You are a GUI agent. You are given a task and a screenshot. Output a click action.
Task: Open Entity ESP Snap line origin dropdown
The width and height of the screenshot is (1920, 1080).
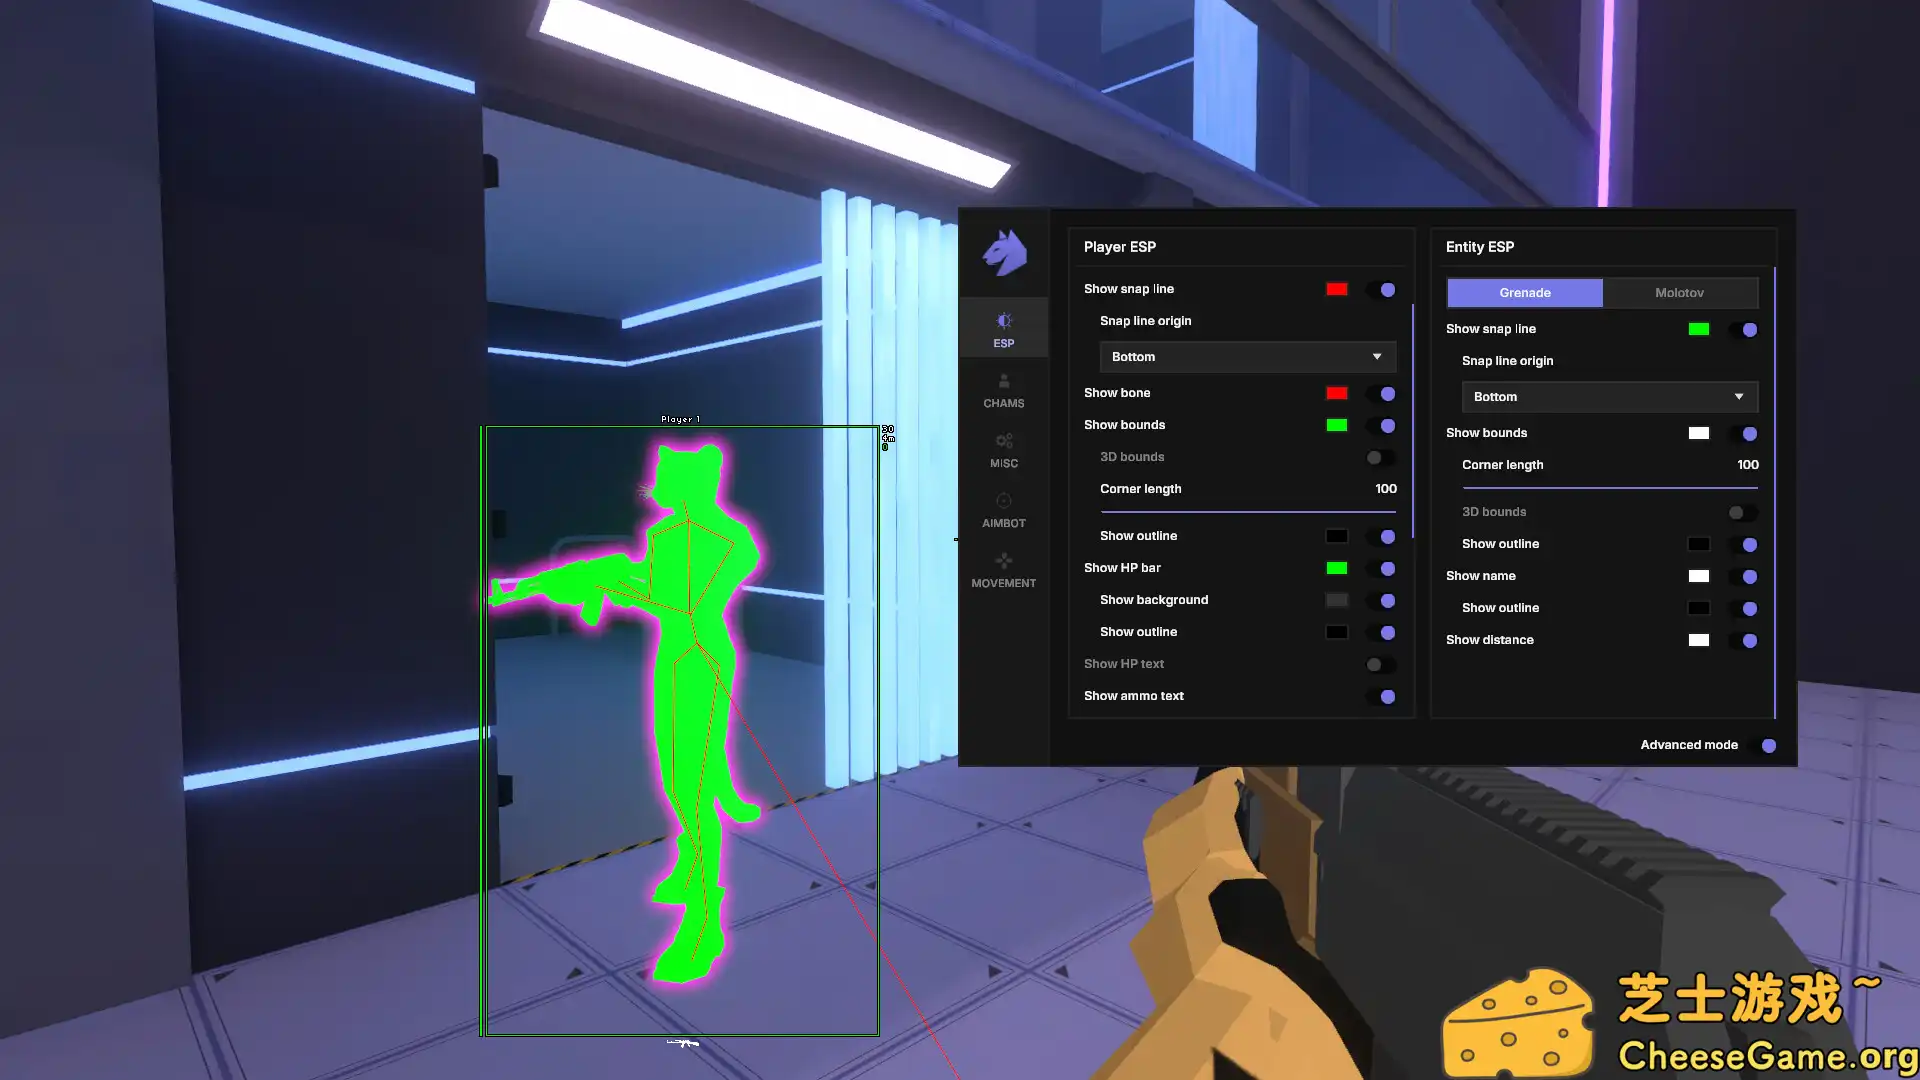[x=1608, y=397]
